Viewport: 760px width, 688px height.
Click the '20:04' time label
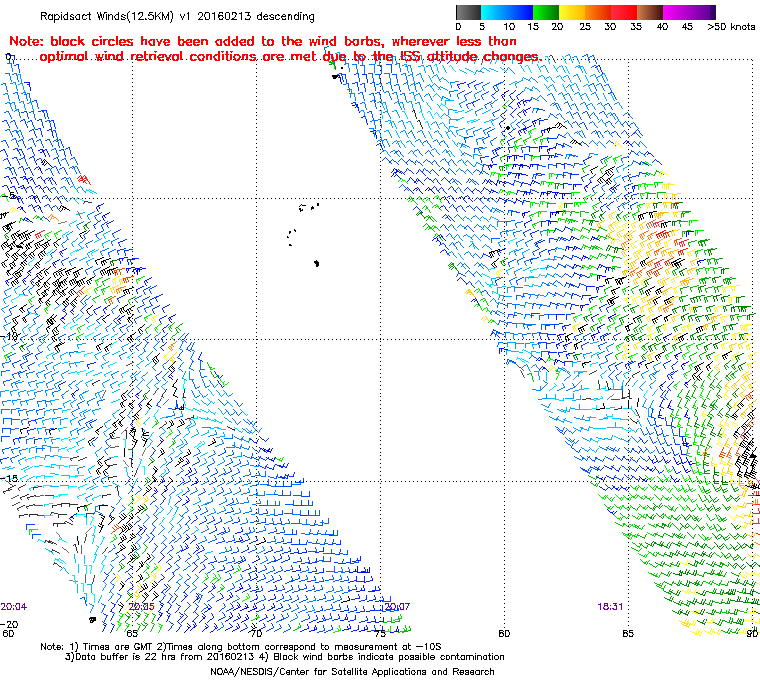click(x=14, y=607)
